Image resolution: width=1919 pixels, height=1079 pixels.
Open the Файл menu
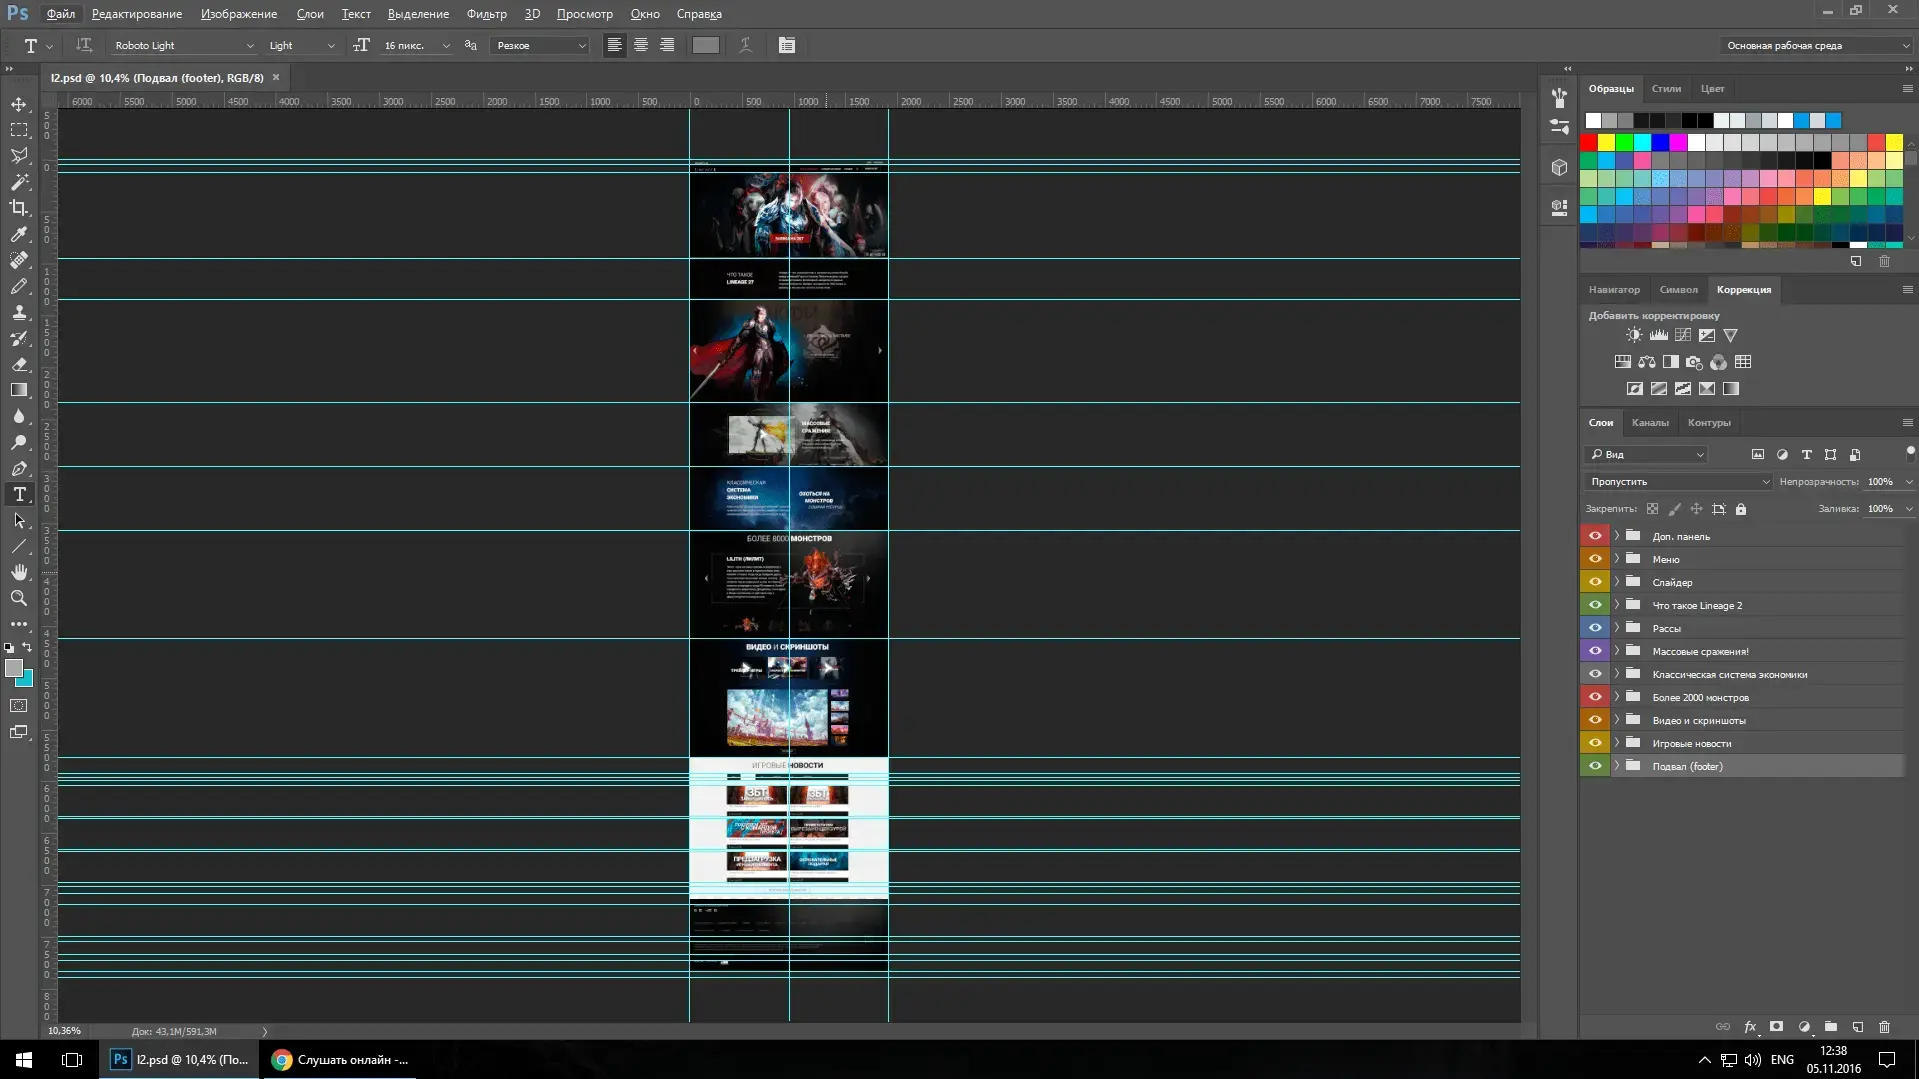(x=61, y=14)
